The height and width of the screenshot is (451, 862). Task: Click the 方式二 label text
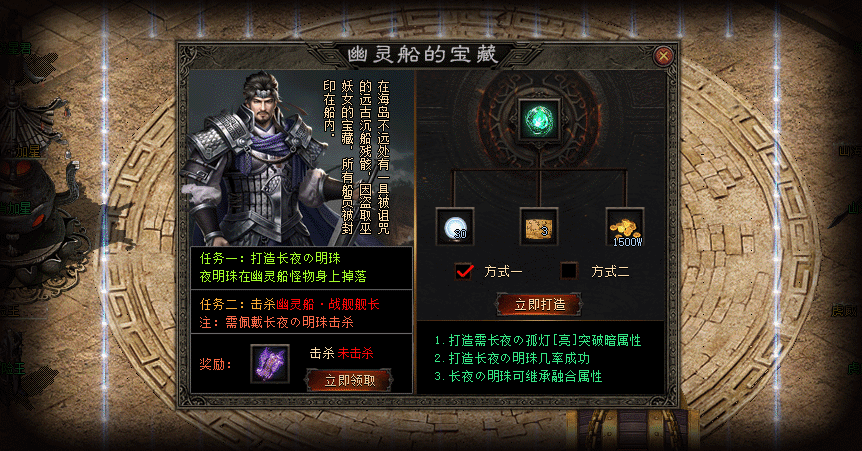(610, 271)
